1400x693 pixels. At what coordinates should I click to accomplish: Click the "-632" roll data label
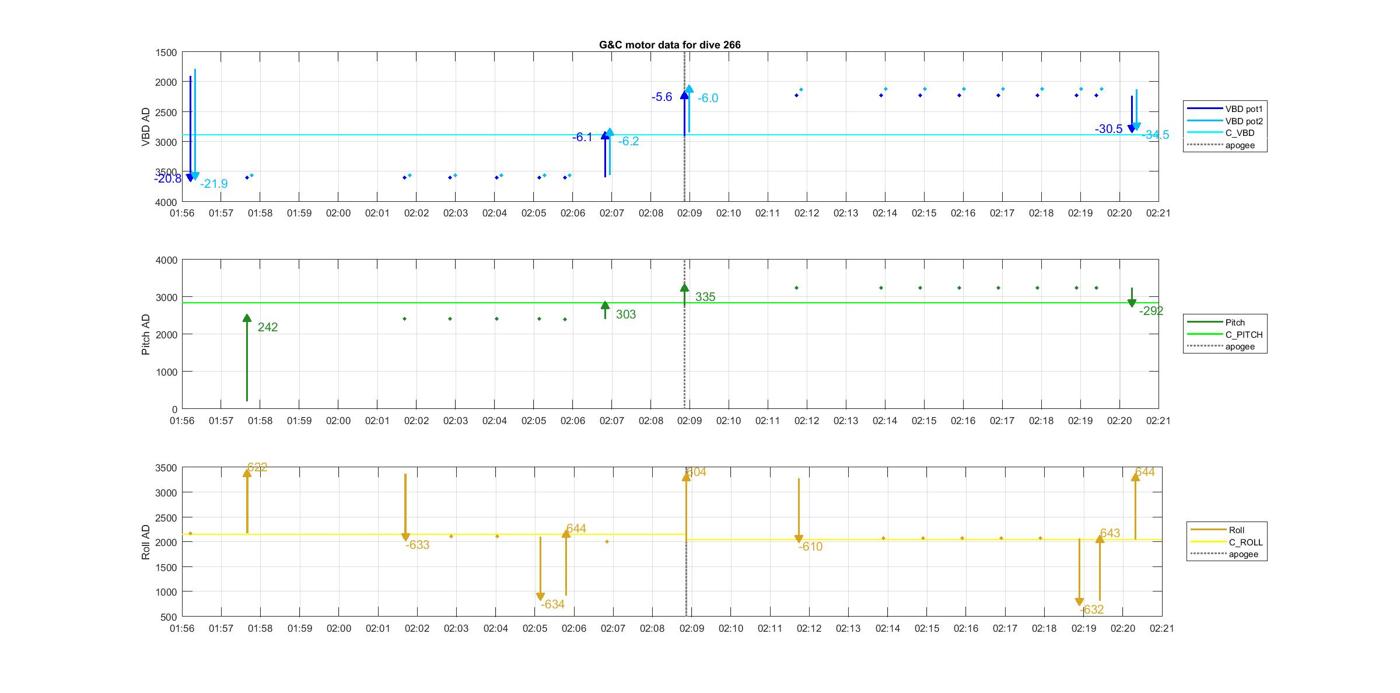(x=1092, y=610)
